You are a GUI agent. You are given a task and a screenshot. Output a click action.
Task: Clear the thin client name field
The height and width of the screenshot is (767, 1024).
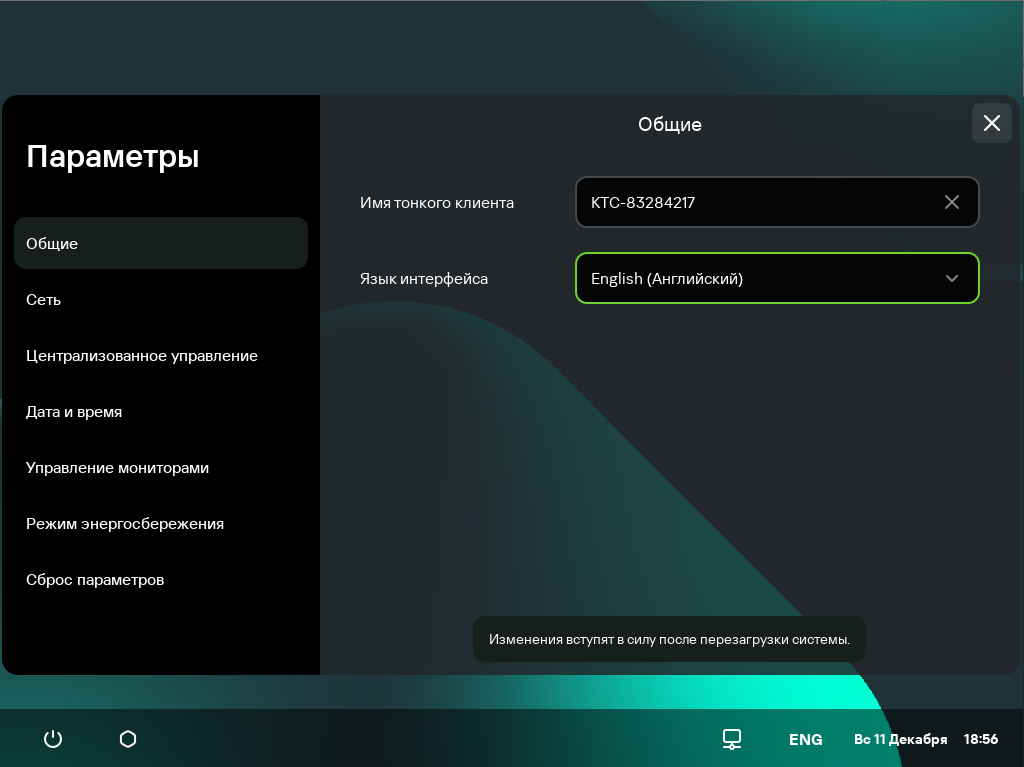pos(951,202)
